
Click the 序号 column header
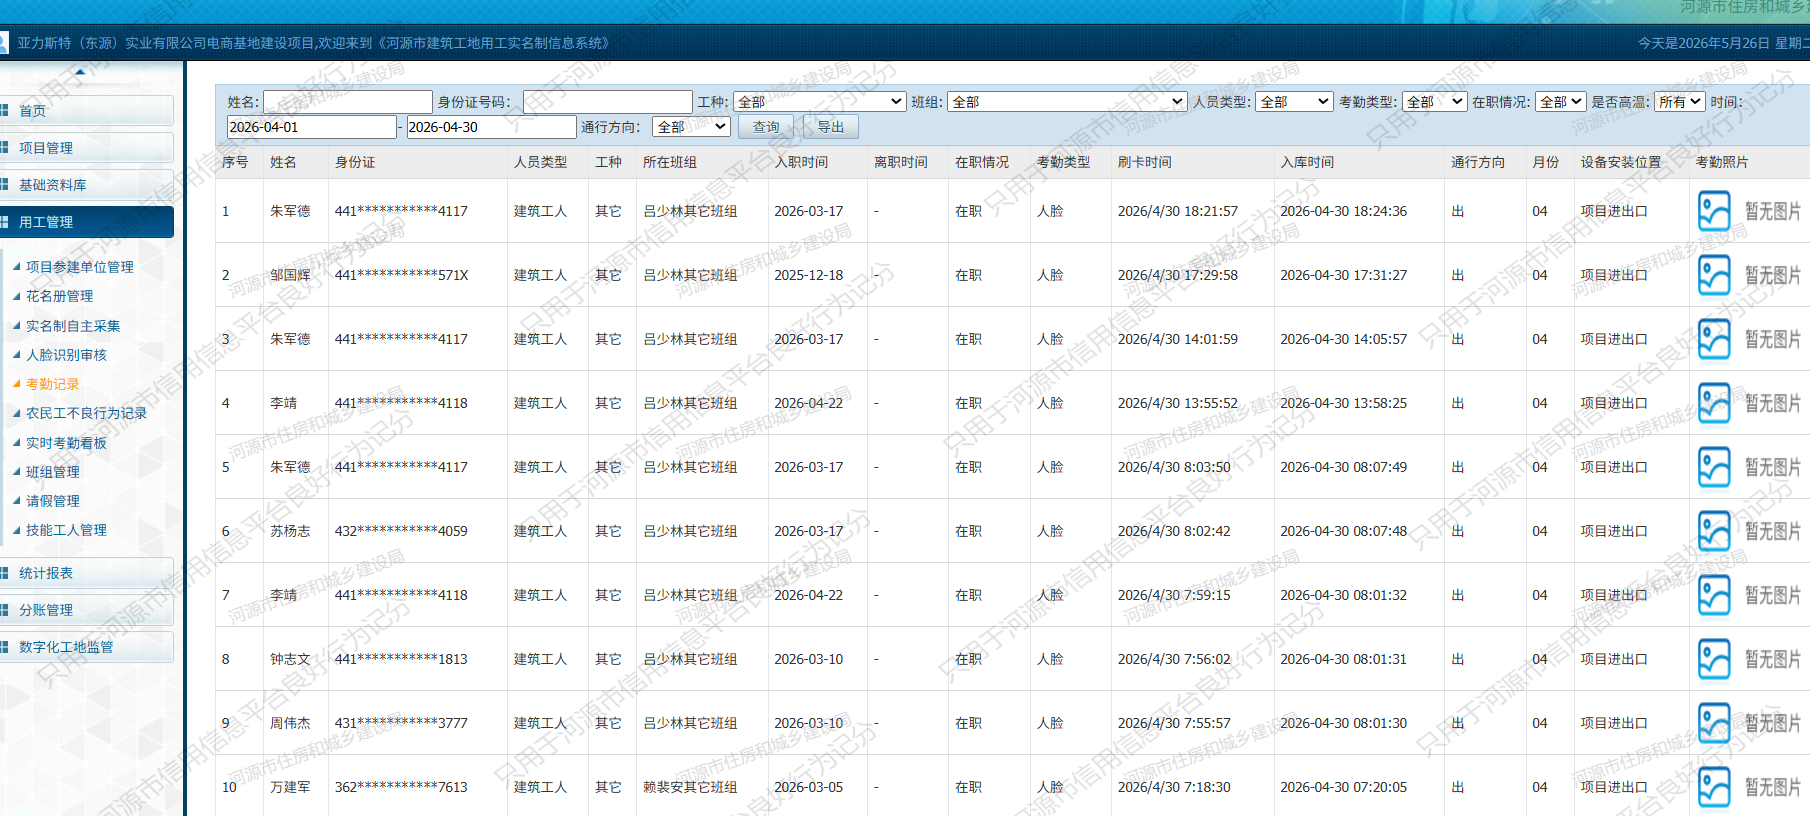pos(235,162)
